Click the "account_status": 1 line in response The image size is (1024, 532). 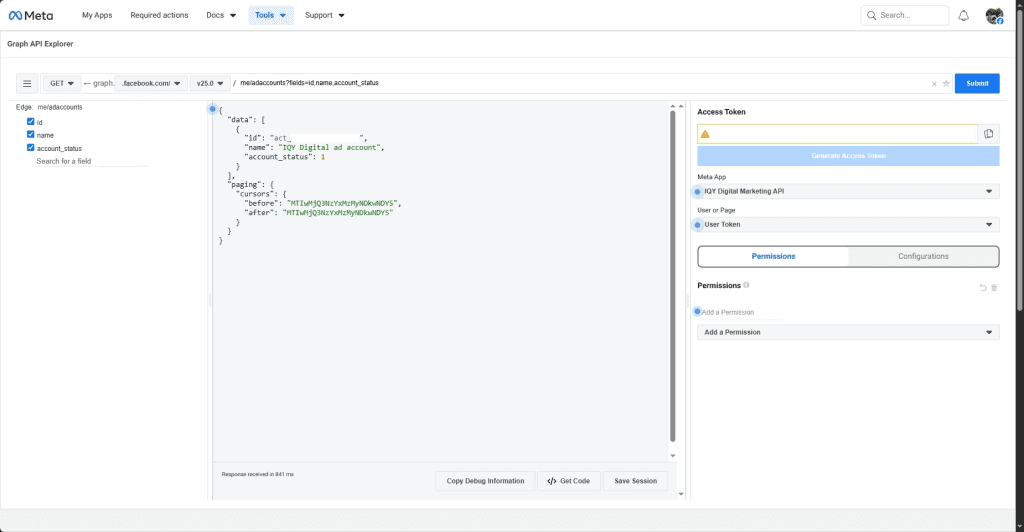pyautogui.click(x=285, y=157)
